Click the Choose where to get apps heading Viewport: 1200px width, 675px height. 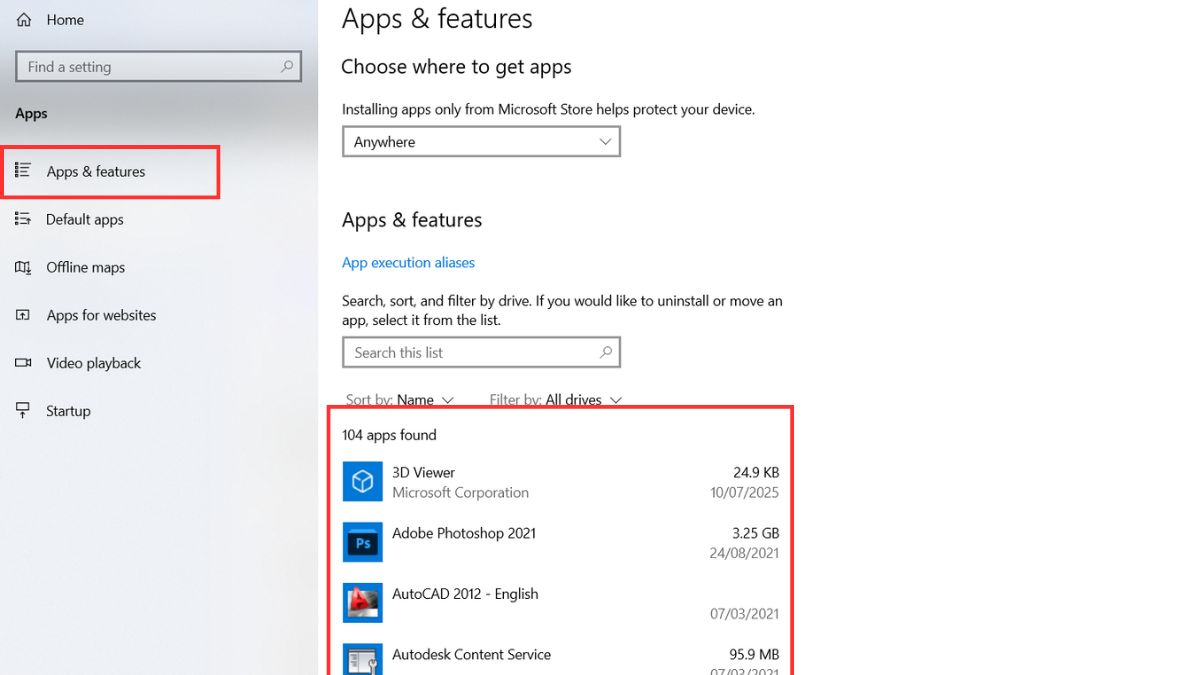[x=456, y=67]
